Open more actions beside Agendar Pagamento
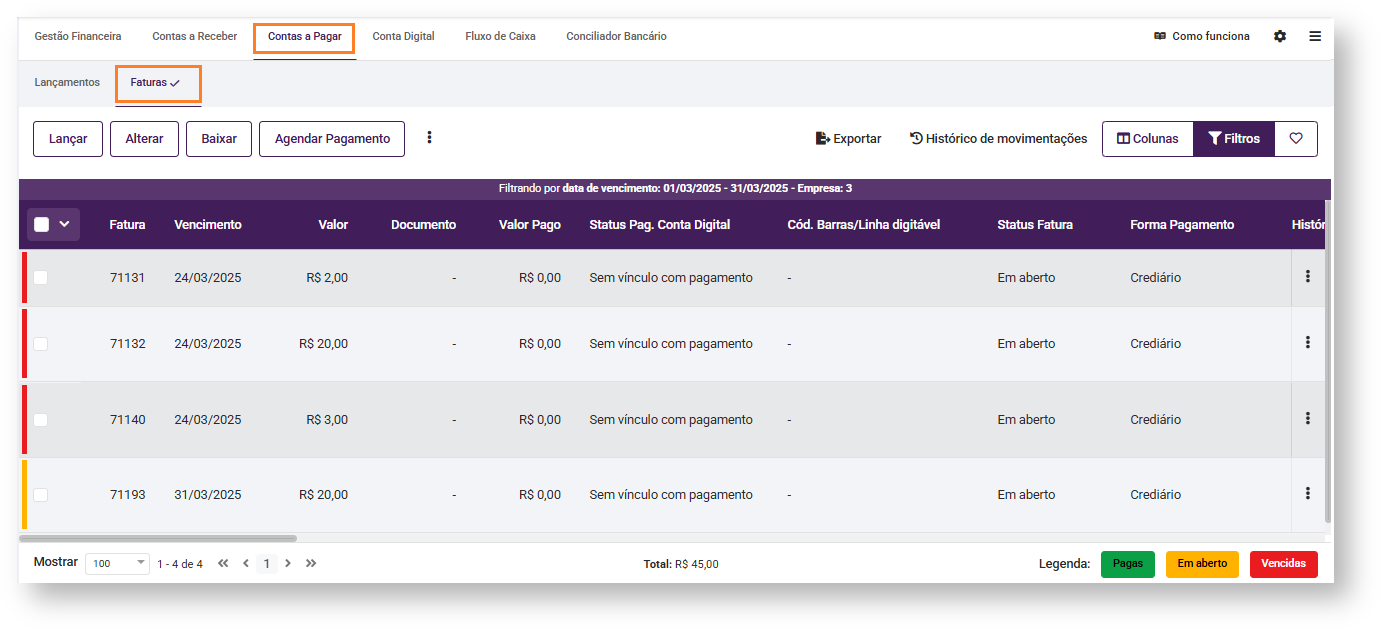Viewport: 1382px width, 631px height. [430, 138]
